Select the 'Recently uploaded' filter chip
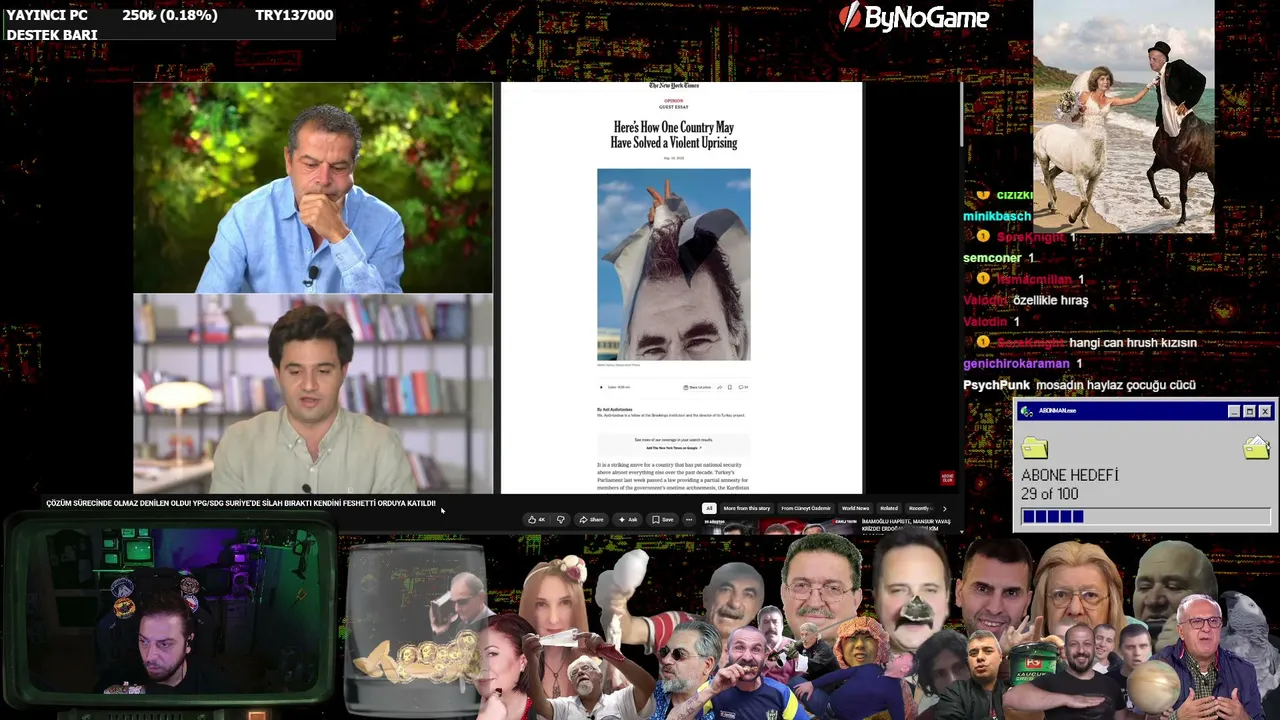 919,508
